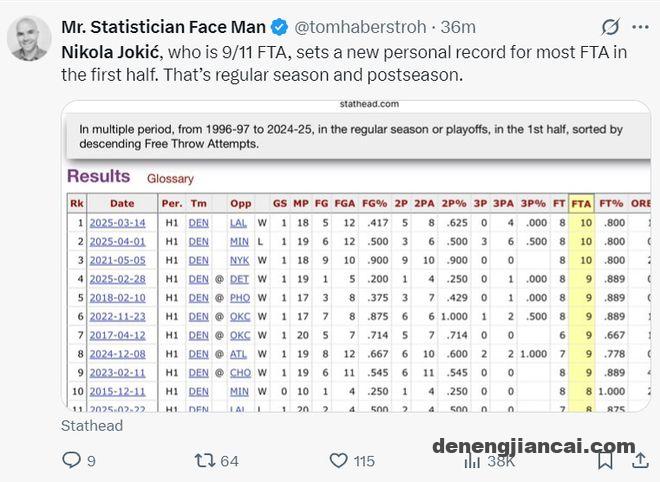Open the 2025-03-14 game date link
This screenshot has width=660, height=482.
click(117, 223)
